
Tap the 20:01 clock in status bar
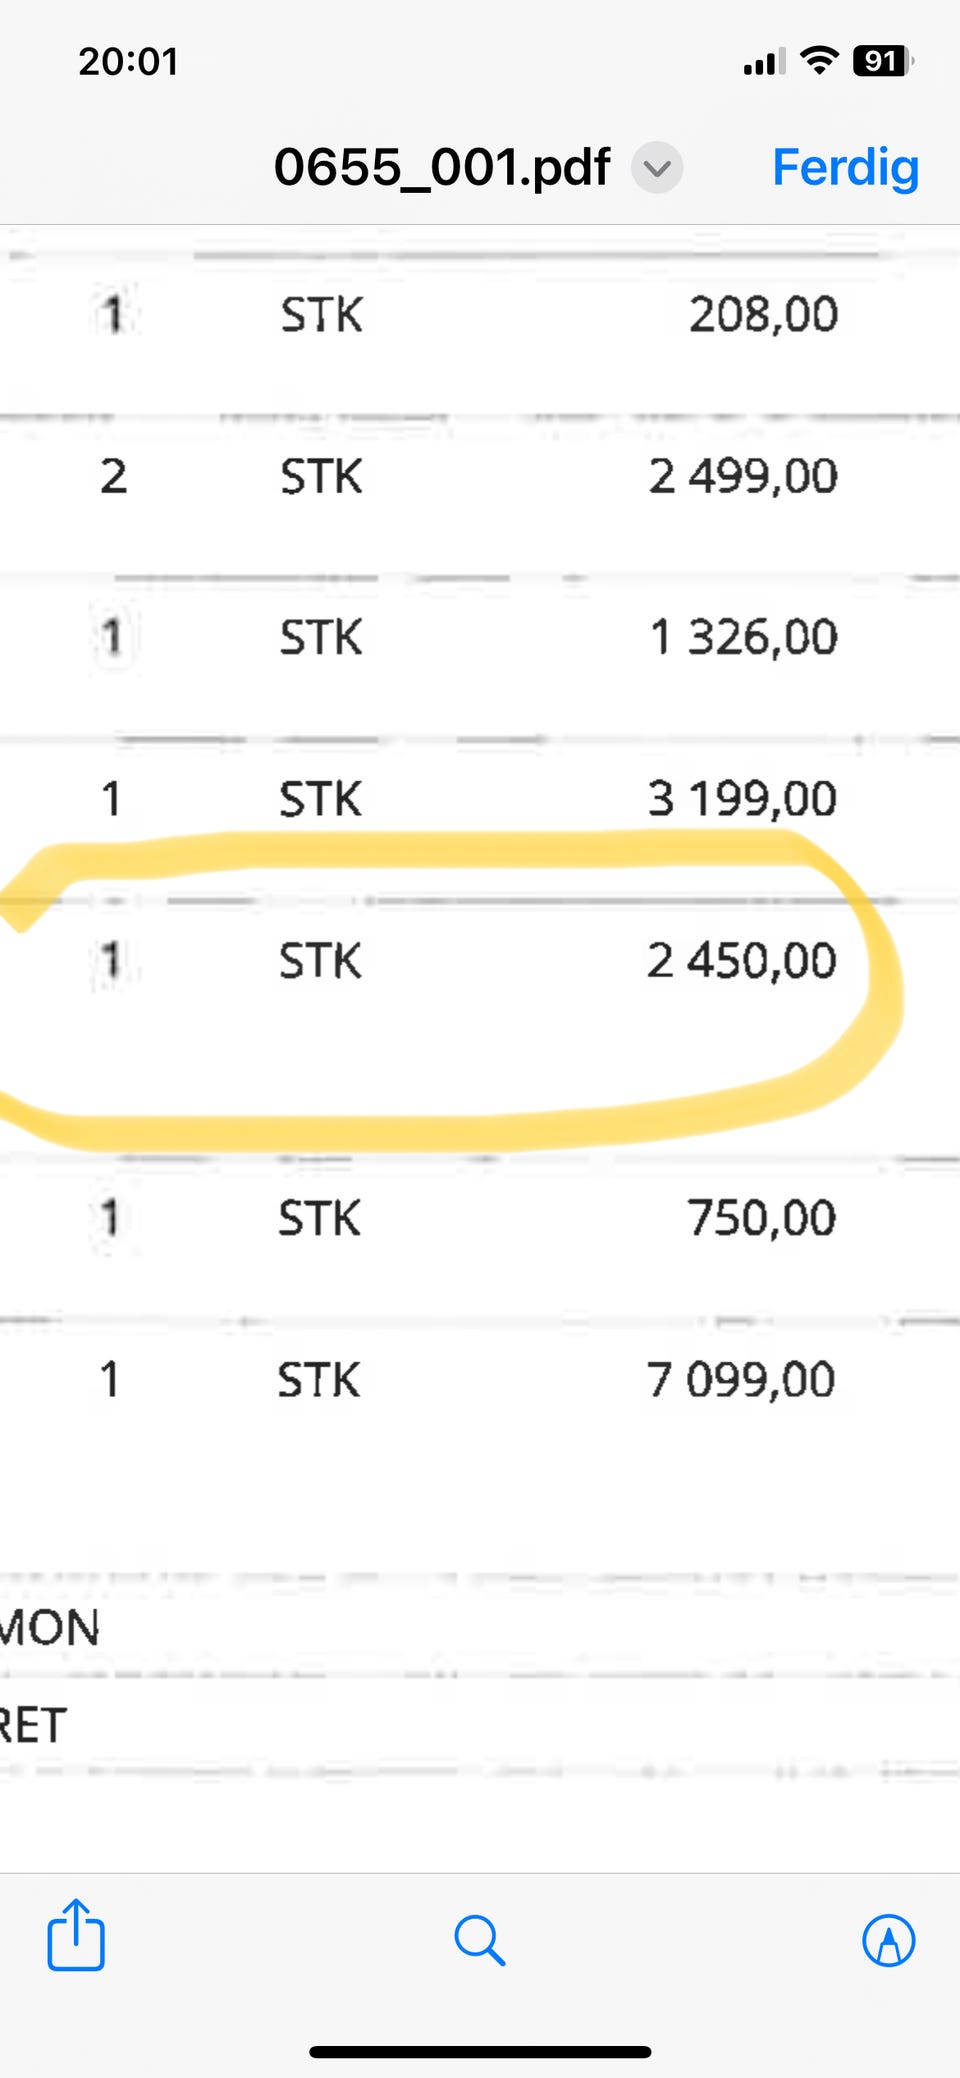click(129, 62)
